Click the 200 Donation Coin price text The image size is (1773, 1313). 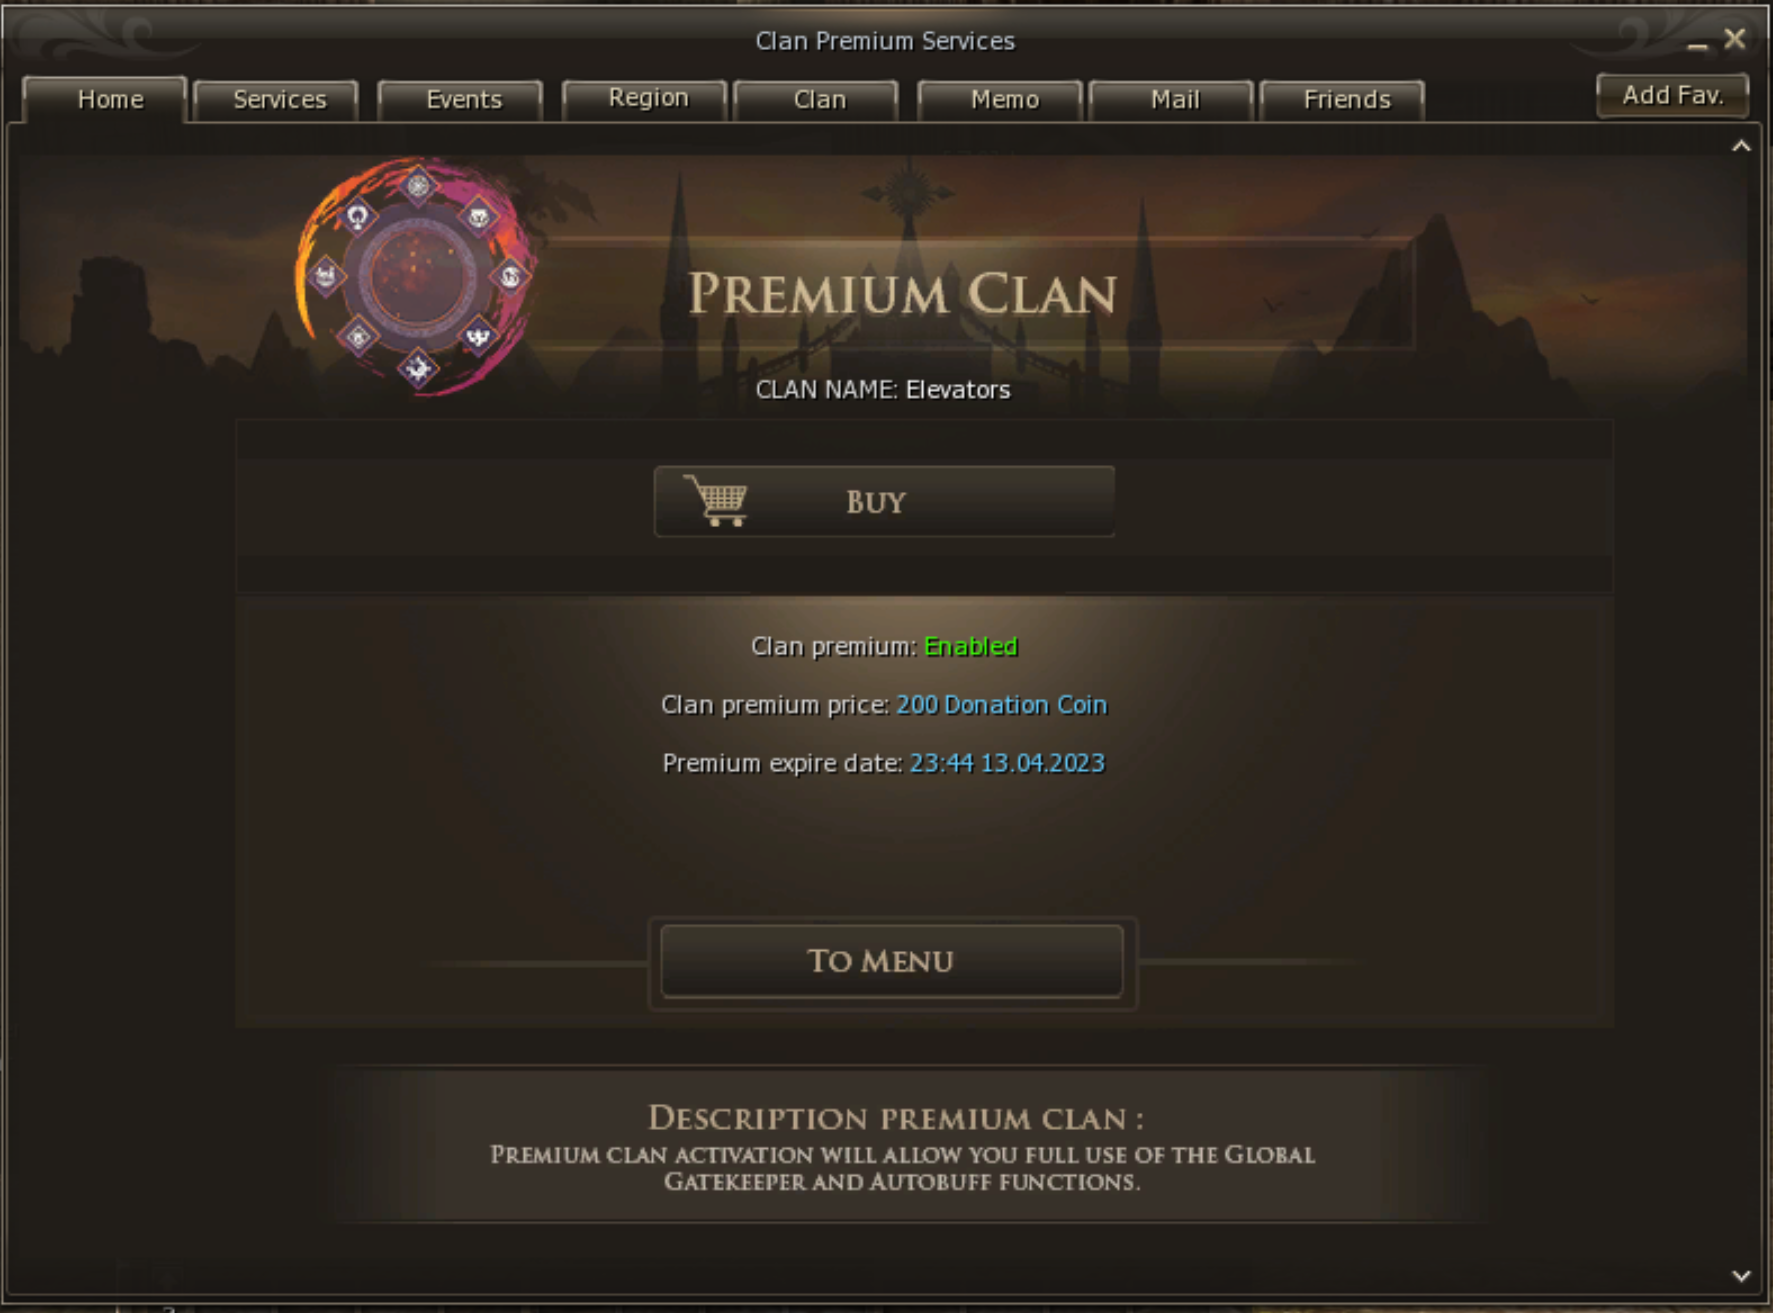coord(1002,705)
